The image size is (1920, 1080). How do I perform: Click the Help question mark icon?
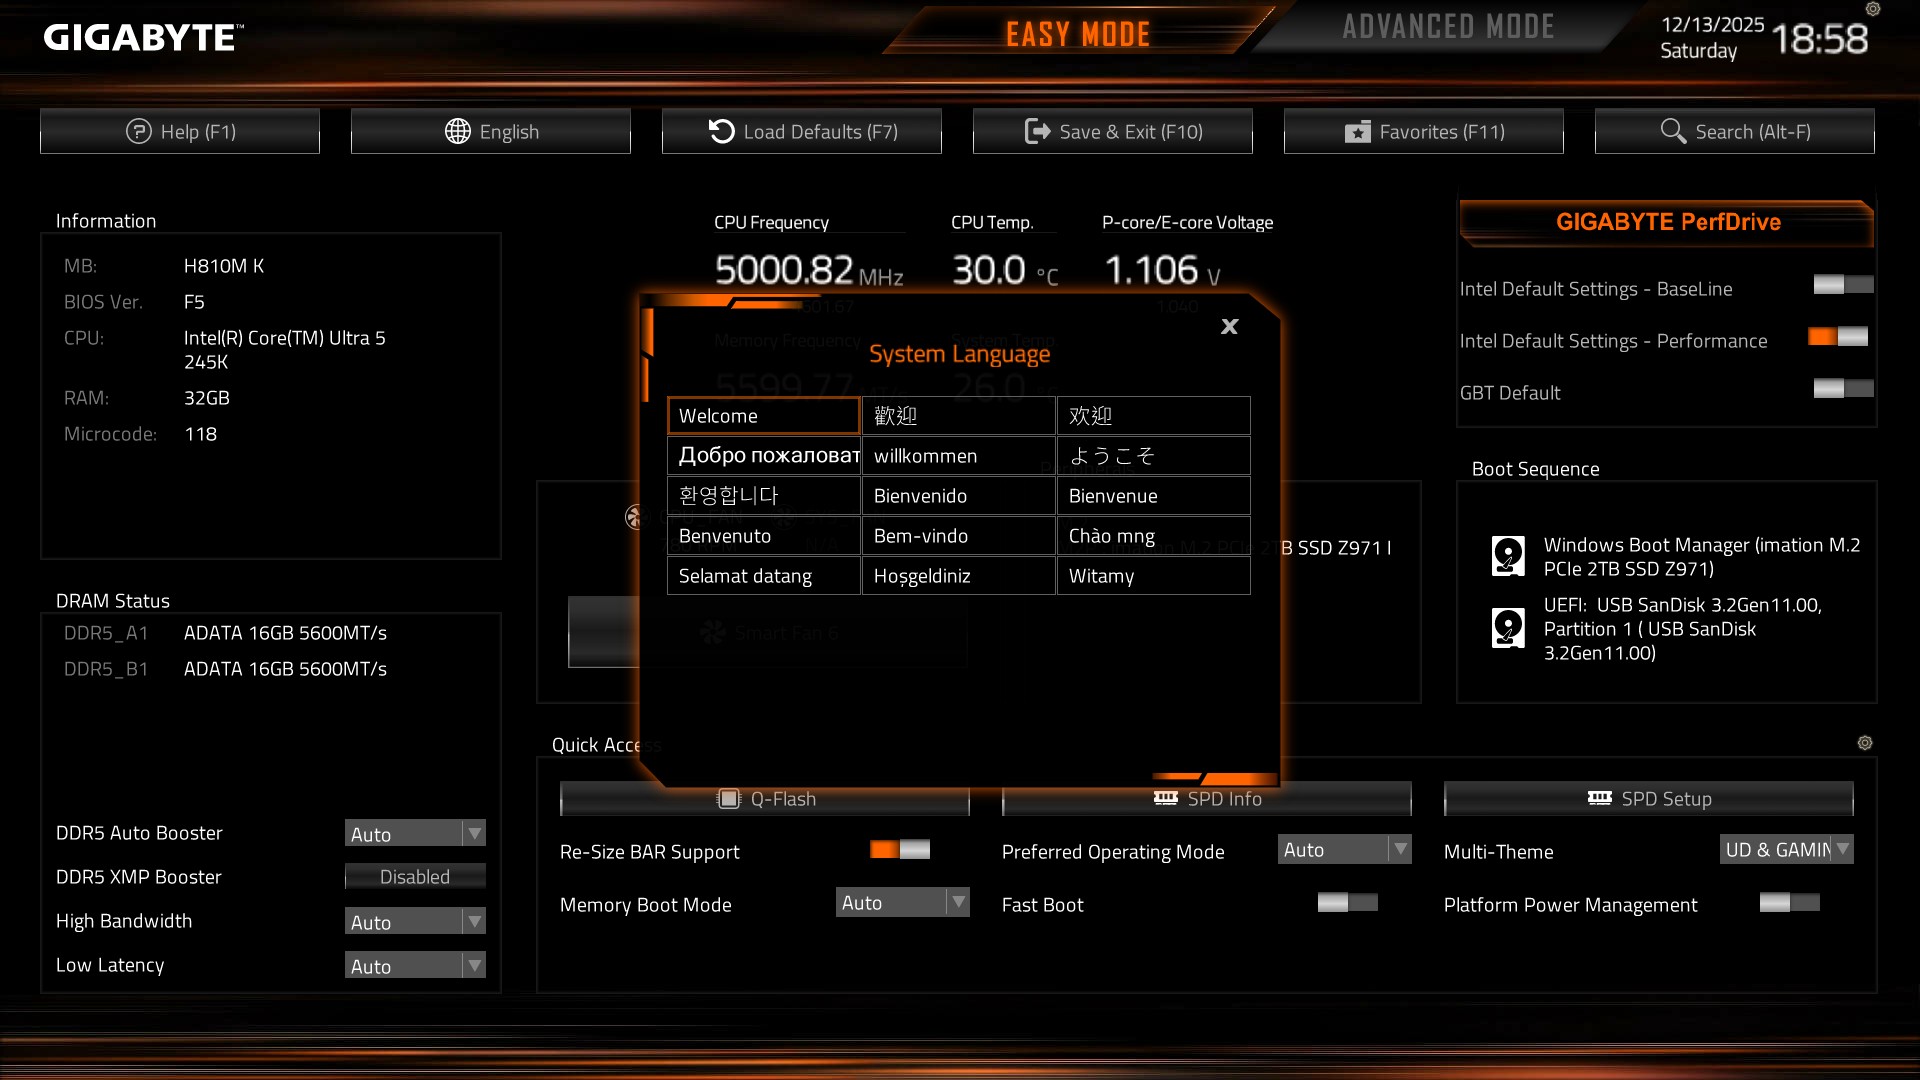pyautogui.click(x=138, y=131)
